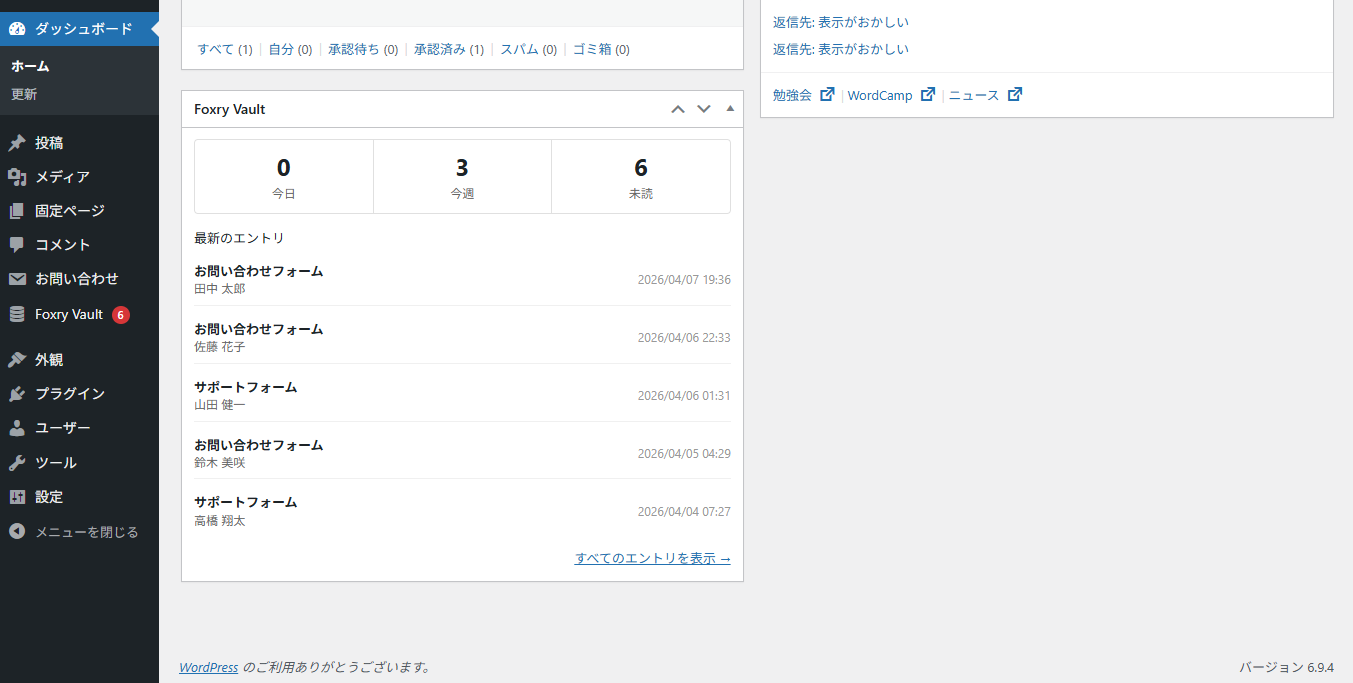Open ツール using the wrench icon
The image size is (1353, 683).
click(16, 462)
